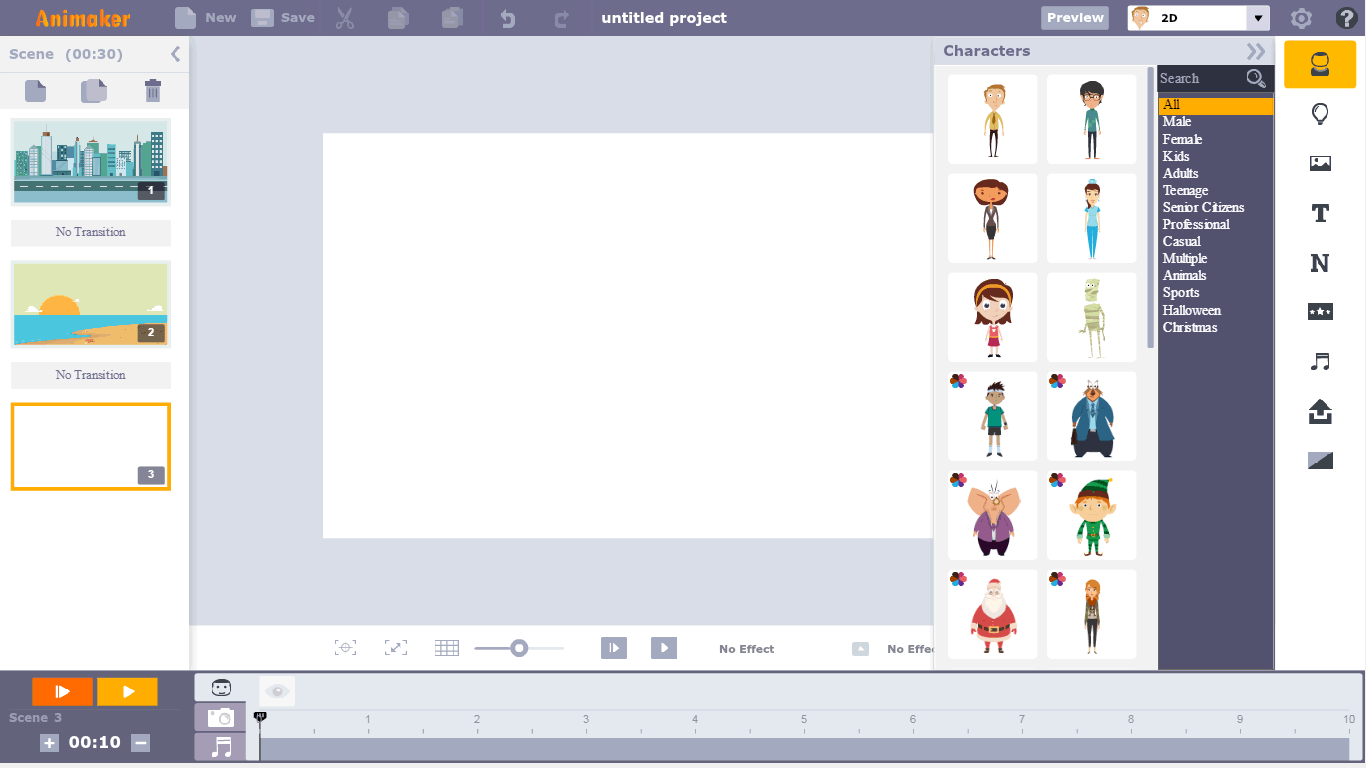Collapse the Characters panel

pyautogui.click(x=1256, y=50)
